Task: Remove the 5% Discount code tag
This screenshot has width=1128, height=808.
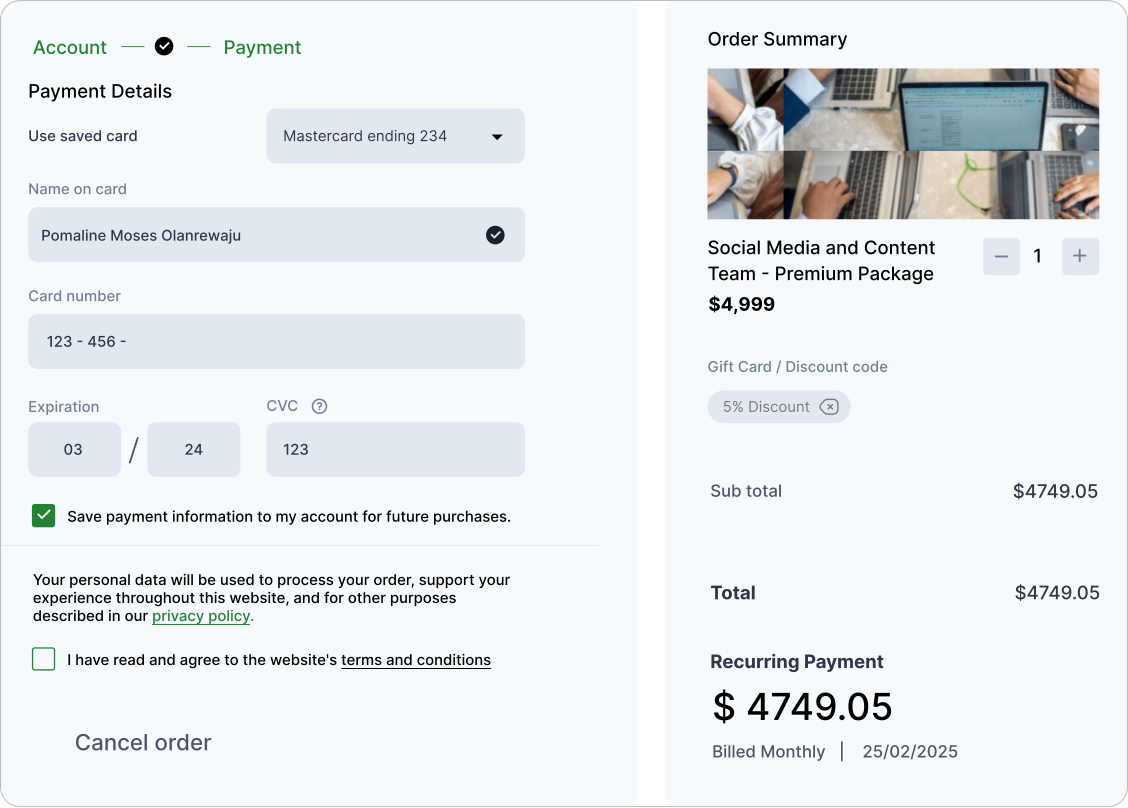Action: coord(829,407)
